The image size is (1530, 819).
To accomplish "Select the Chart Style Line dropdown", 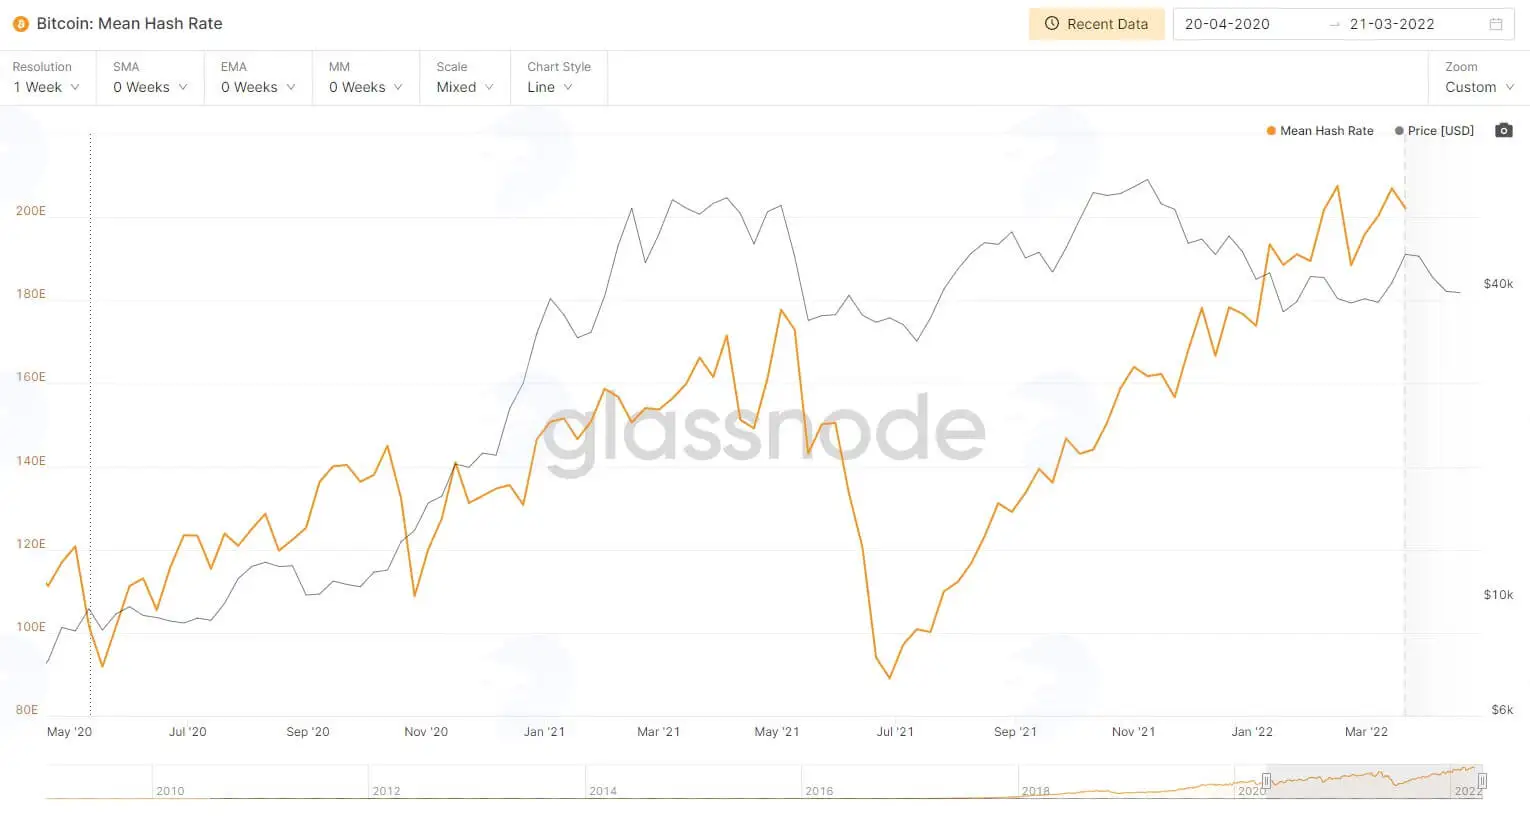I will [559, 78].
